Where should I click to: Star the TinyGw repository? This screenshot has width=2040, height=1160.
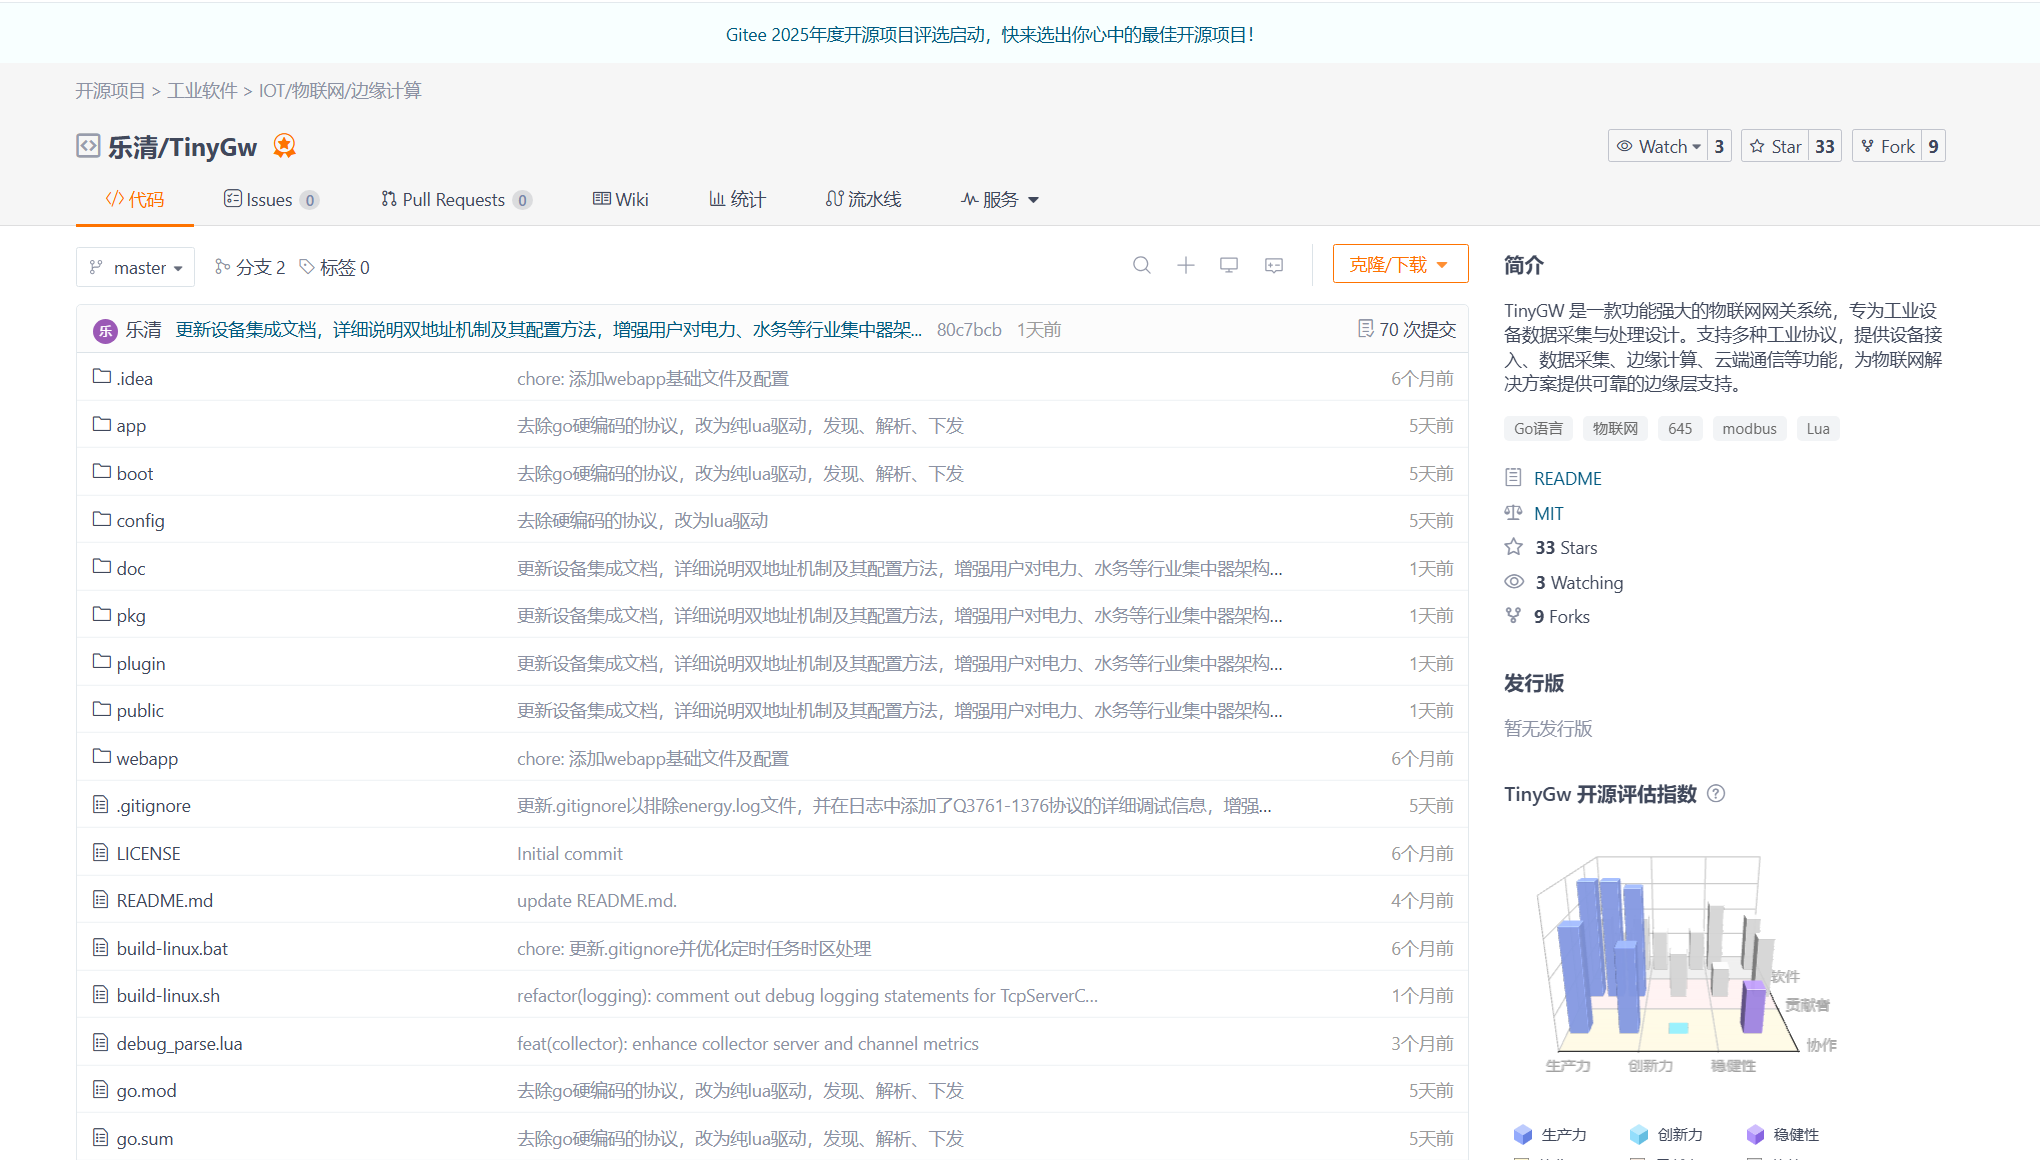click(x=1777, y=145)
